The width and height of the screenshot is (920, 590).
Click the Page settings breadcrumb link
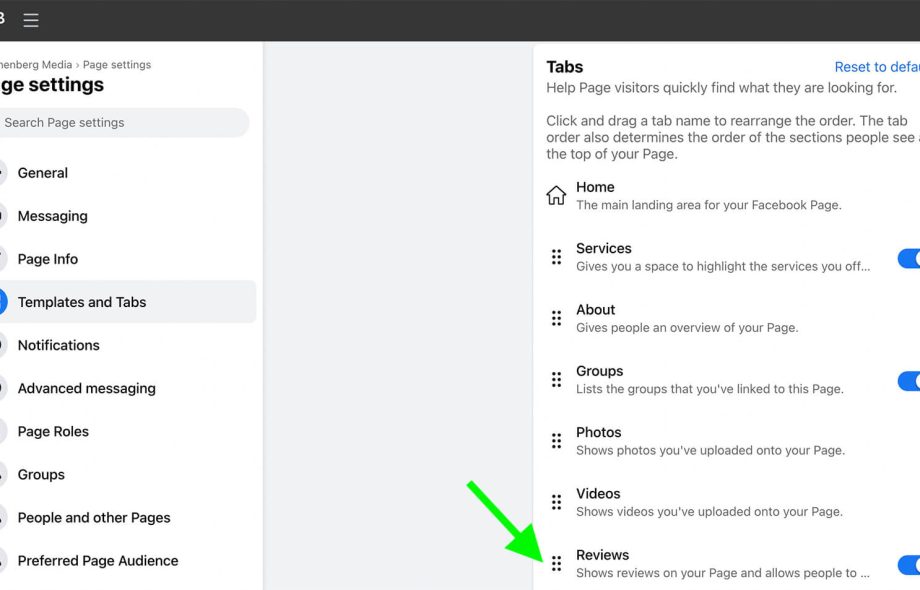click(x=117, y=65)
